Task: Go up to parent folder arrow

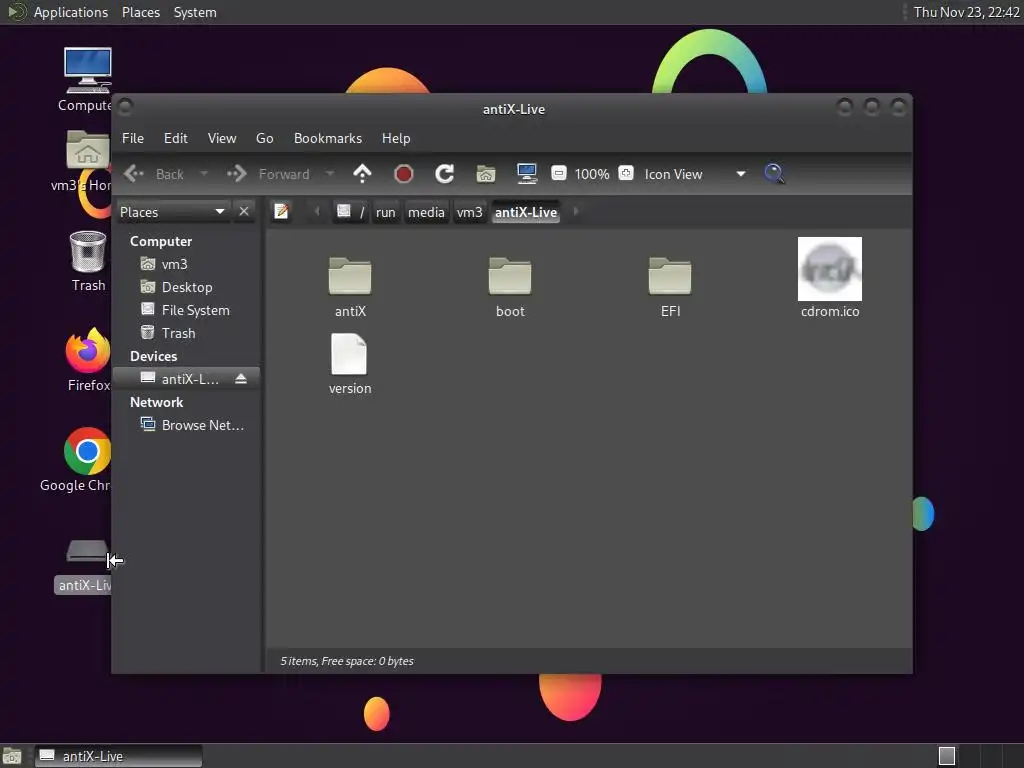Action: (x=362, y=174)
